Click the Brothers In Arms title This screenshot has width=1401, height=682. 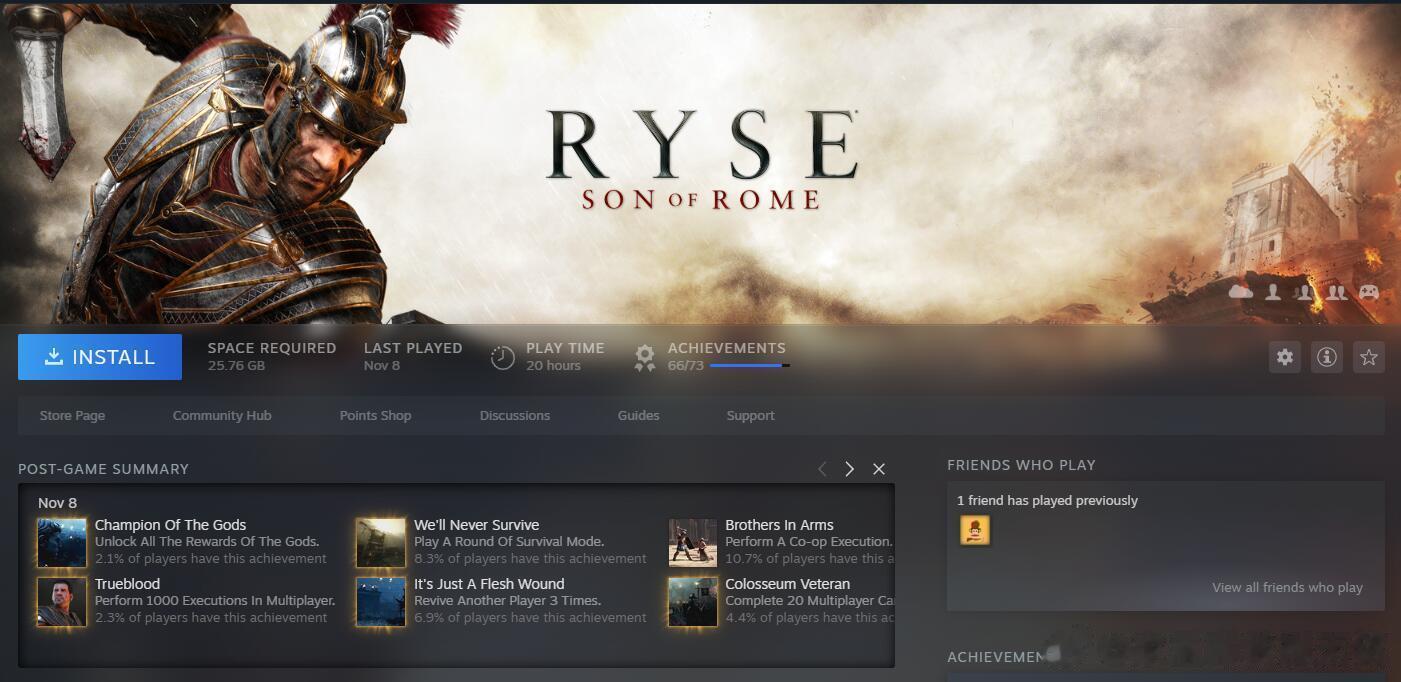pyautogui.click(x=779, y=525)
